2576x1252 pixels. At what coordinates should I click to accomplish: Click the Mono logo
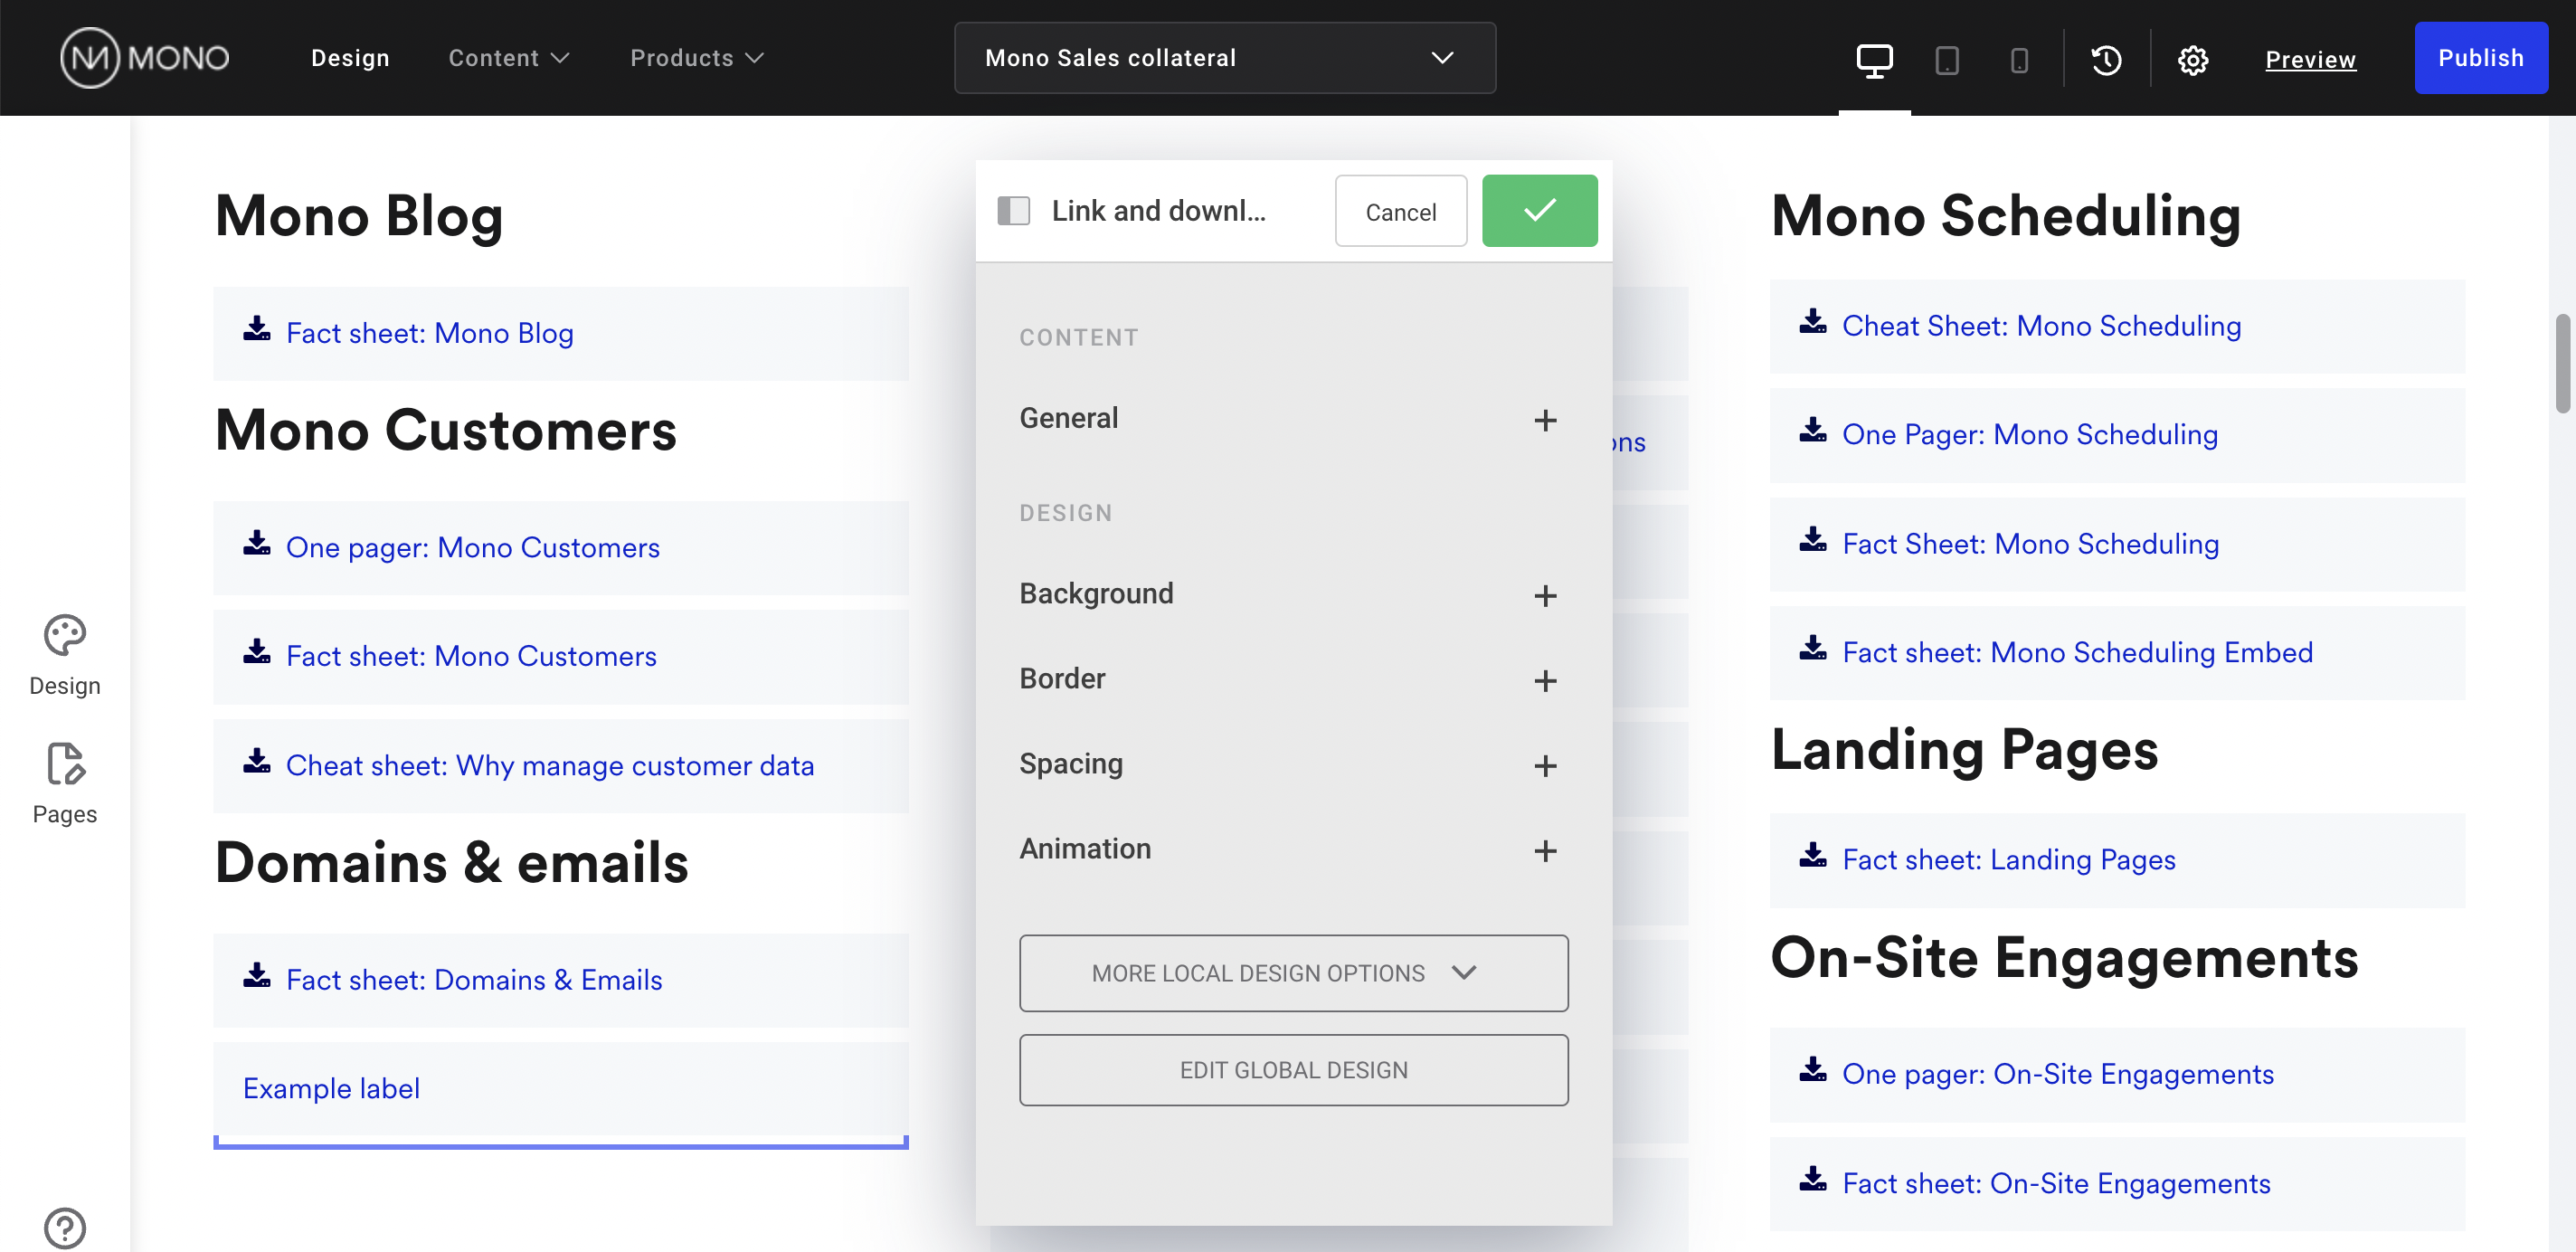click(x=145, y=58)
